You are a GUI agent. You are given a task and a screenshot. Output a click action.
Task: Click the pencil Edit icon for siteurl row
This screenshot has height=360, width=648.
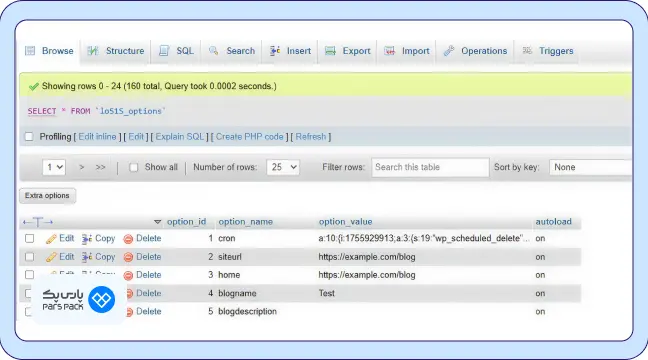[51, 257]
